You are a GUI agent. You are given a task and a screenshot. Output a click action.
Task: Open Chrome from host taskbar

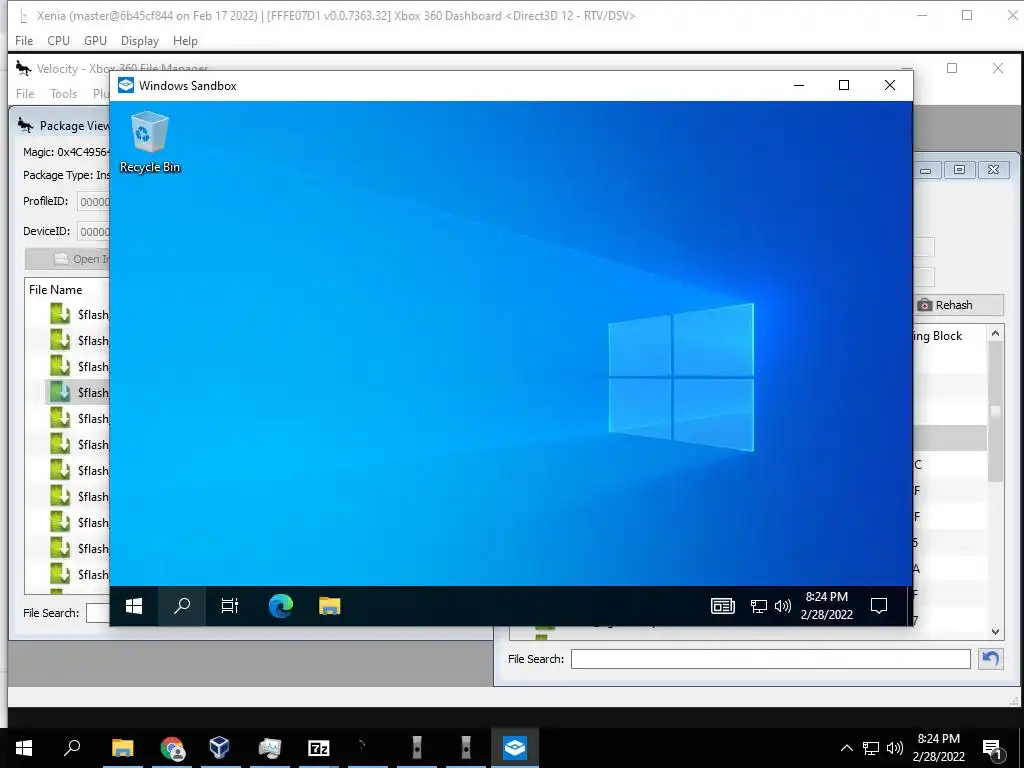coord(172,748)
